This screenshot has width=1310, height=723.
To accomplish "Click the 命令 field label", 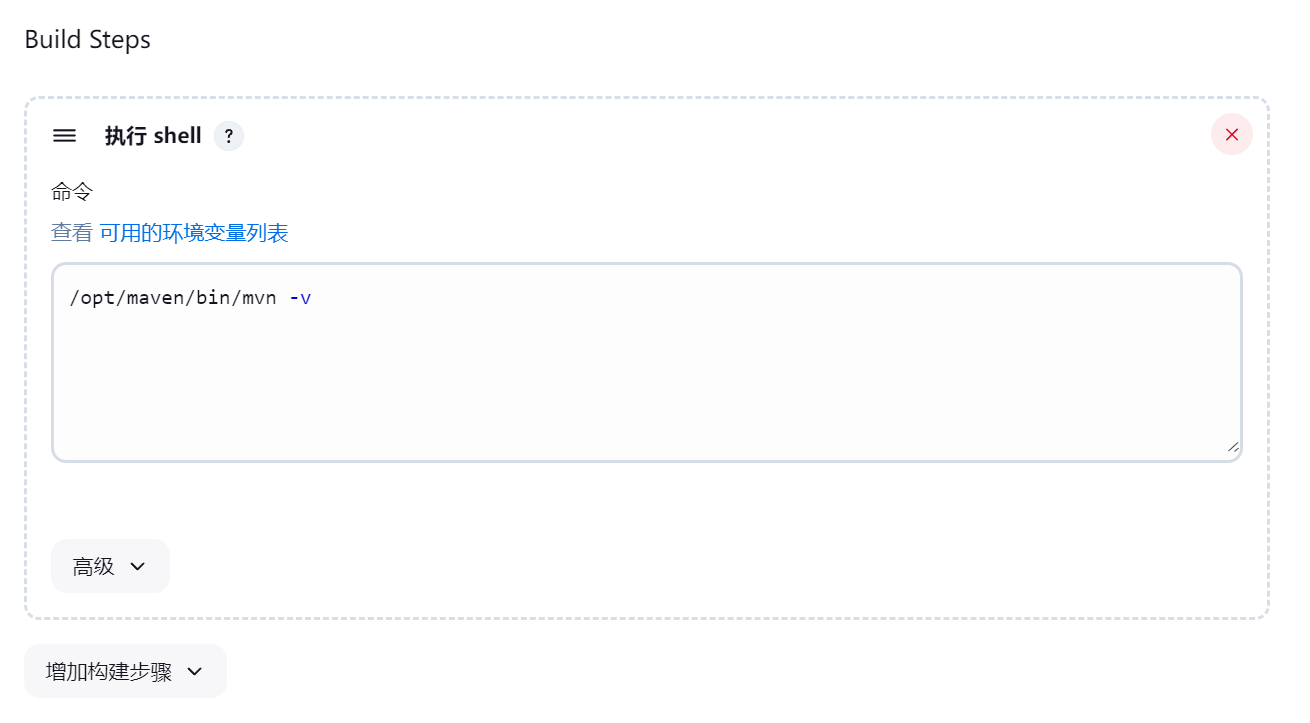I will 72,191.
